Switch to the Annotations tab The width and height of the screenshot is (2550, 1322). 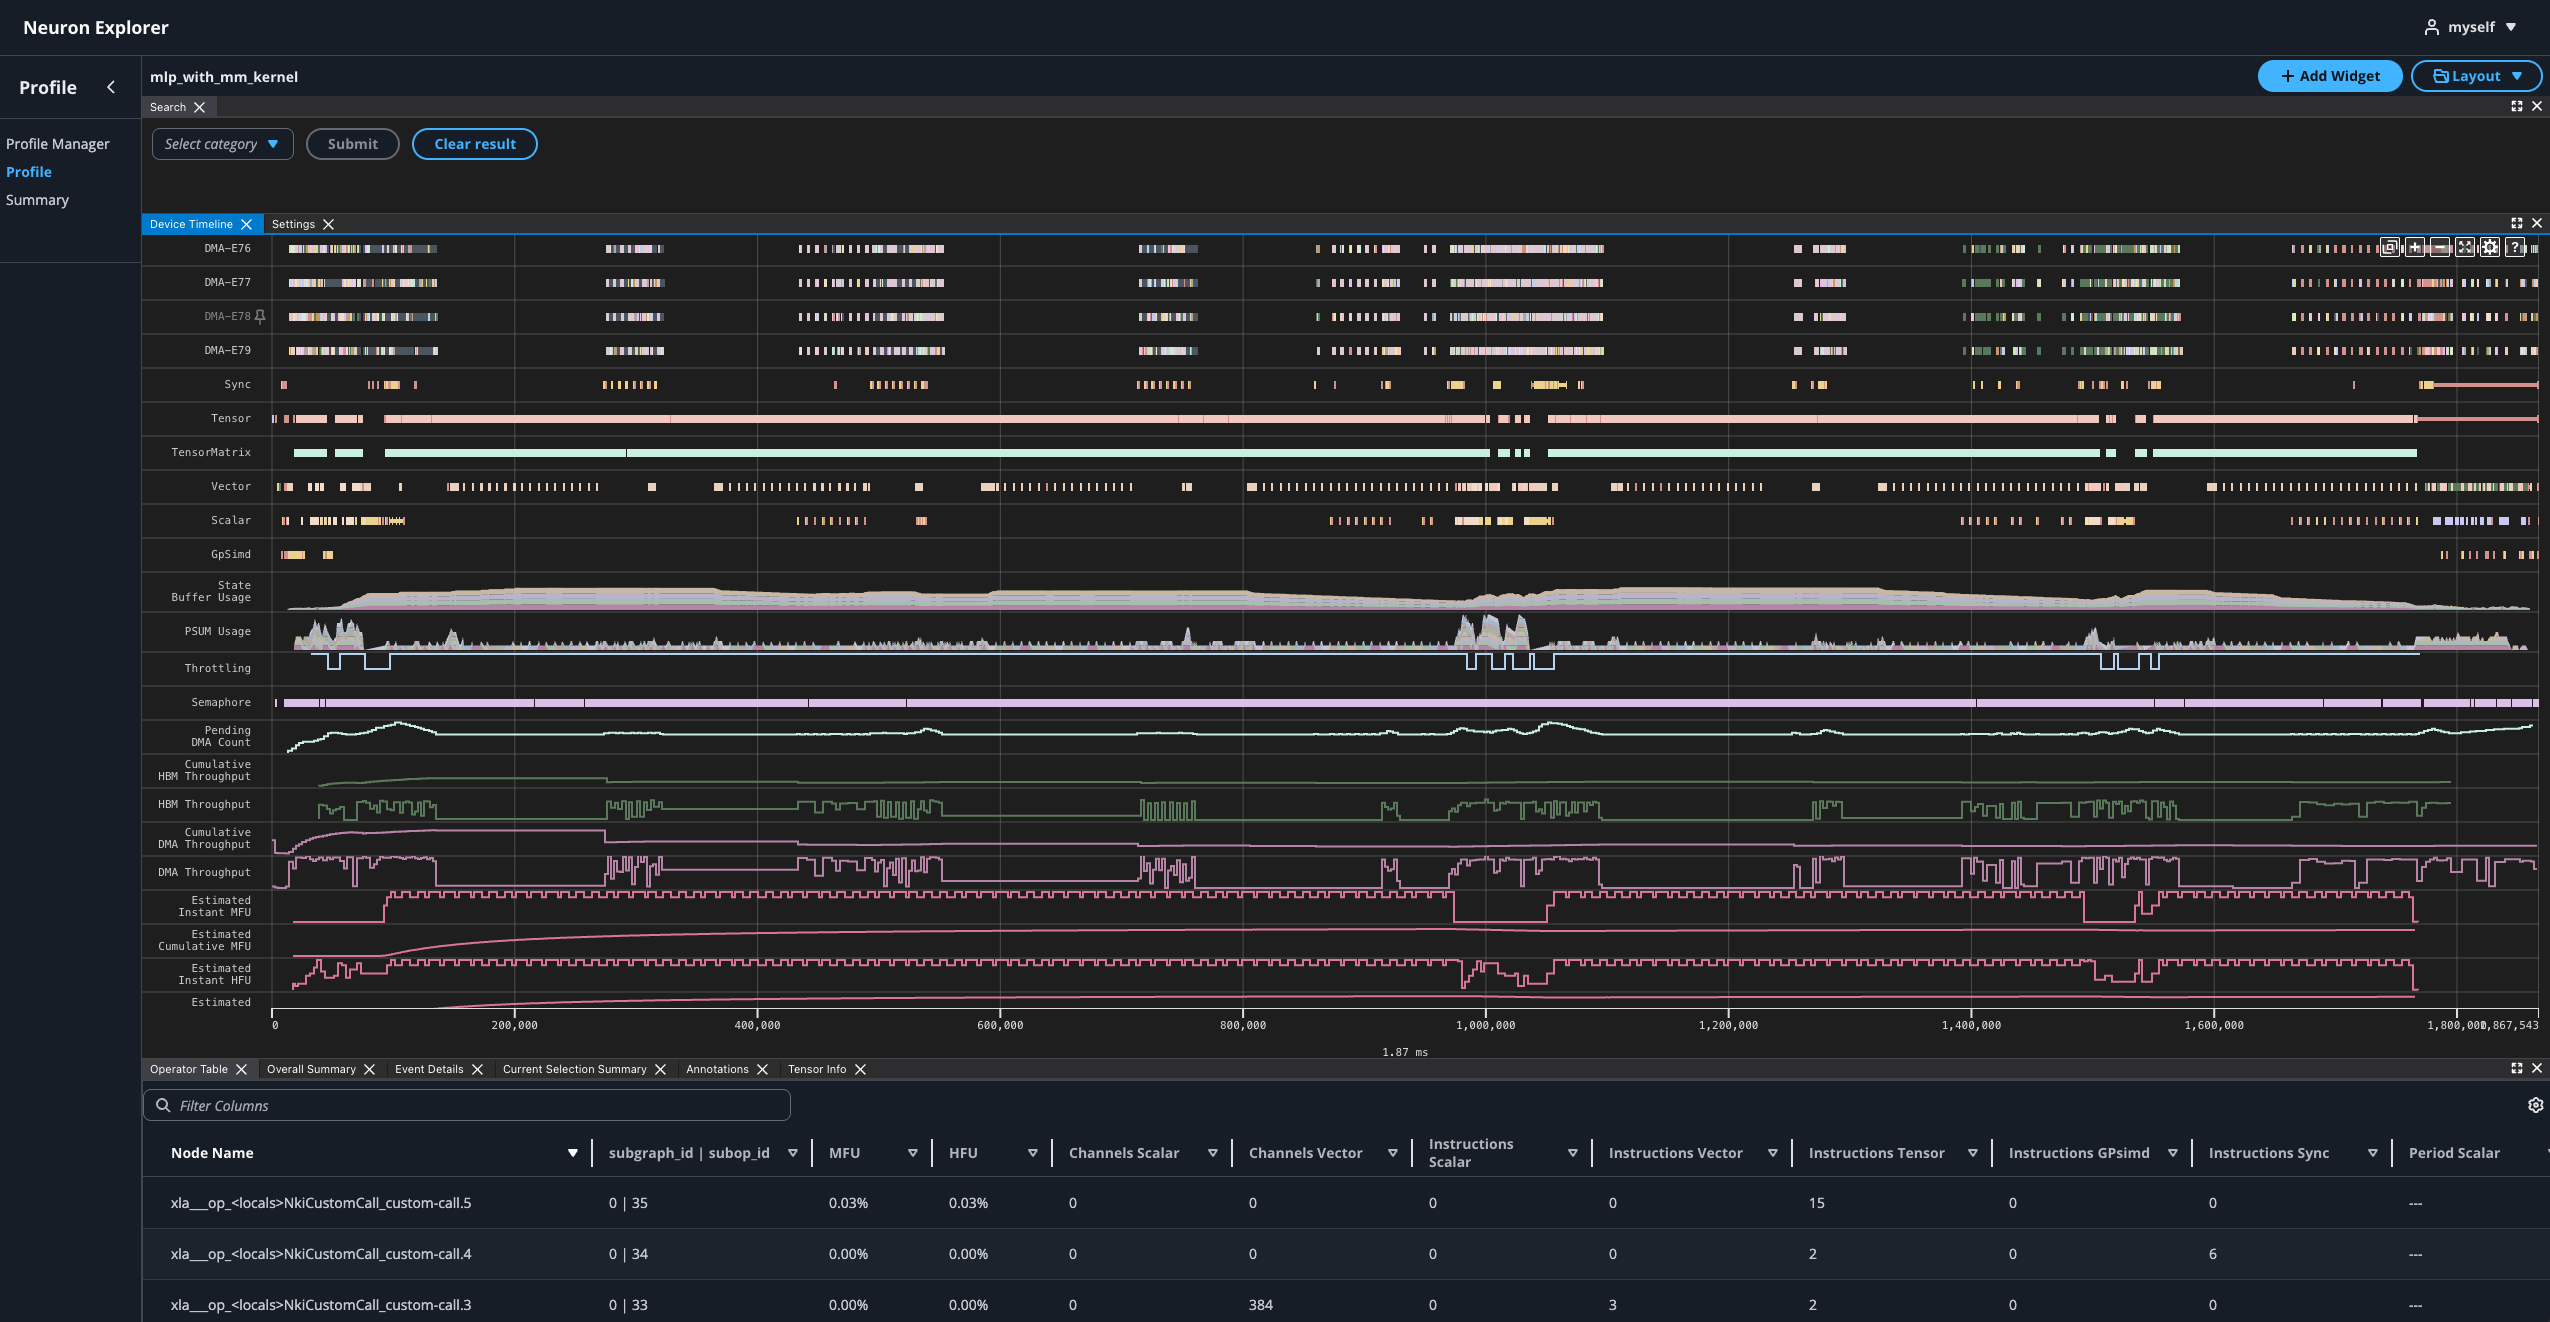pyautogui.click(x=717, y=1069)
